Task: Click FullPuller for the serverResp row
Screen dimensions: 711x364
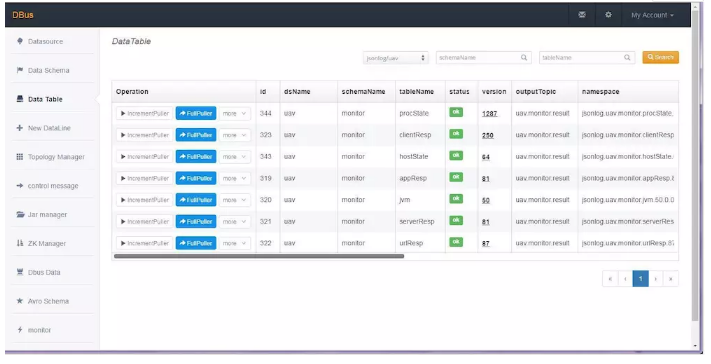Action: pyautogui.click(x=196, y=222)
